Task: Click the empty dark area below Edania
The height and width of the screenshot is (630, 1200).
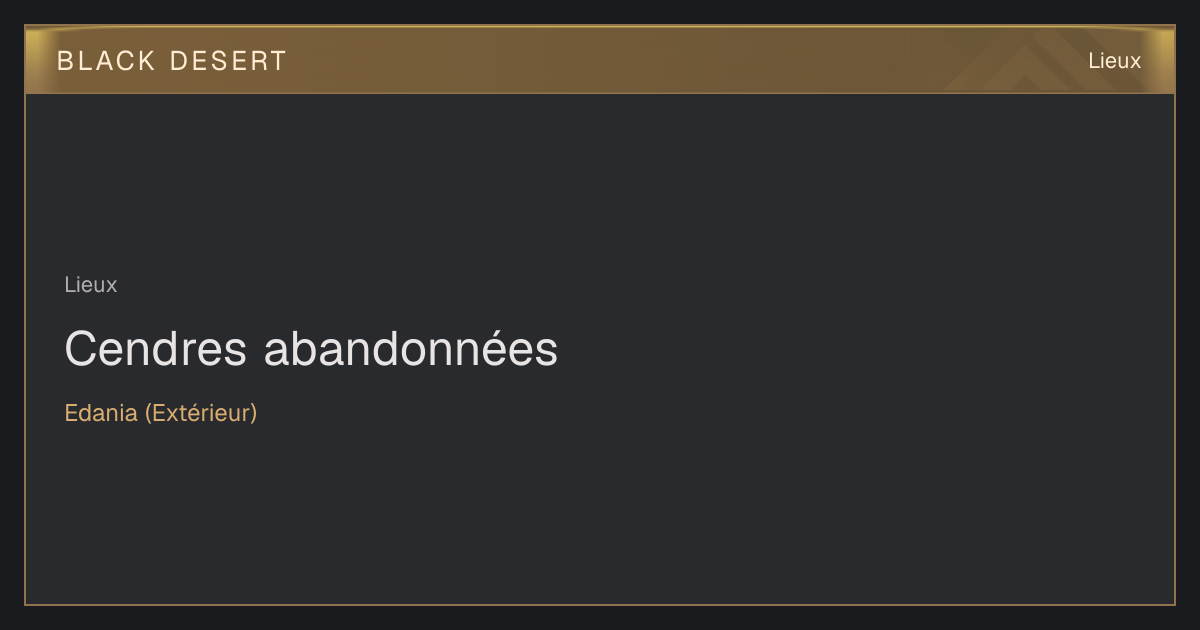Action: click(x=600, y=515)
